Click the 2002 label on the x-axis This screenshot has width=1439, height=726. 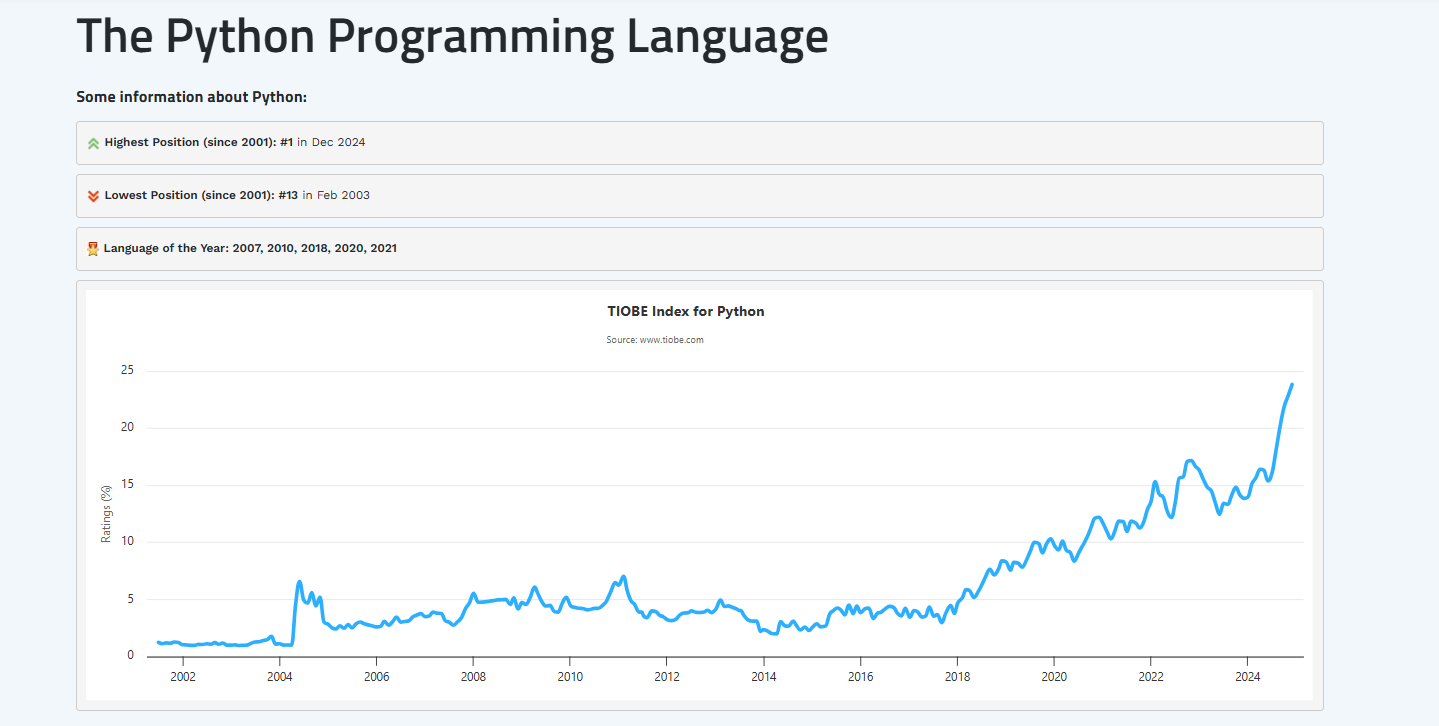click(182, 676)
